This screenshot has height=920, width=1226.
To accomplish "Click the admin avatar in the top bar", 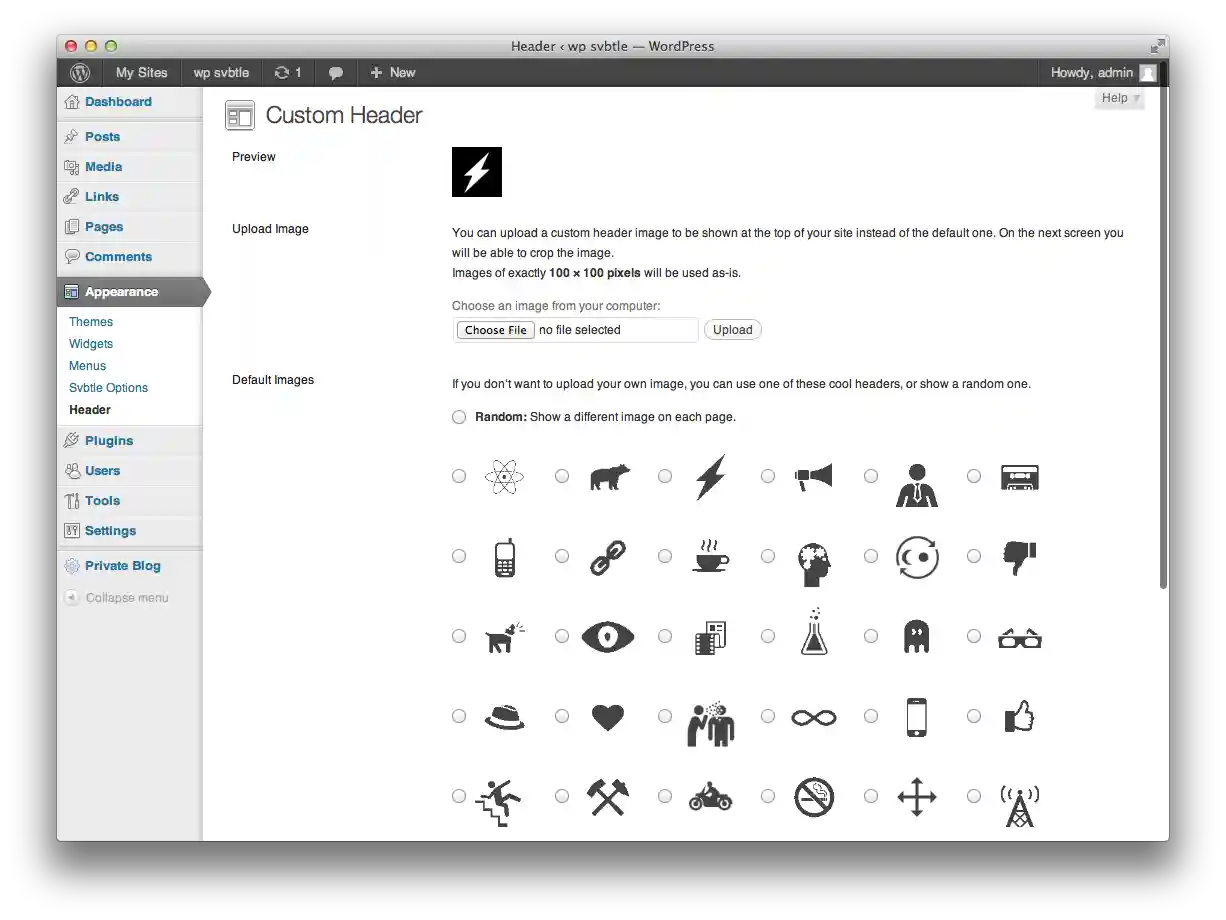I will click(x=1148, y=73).
